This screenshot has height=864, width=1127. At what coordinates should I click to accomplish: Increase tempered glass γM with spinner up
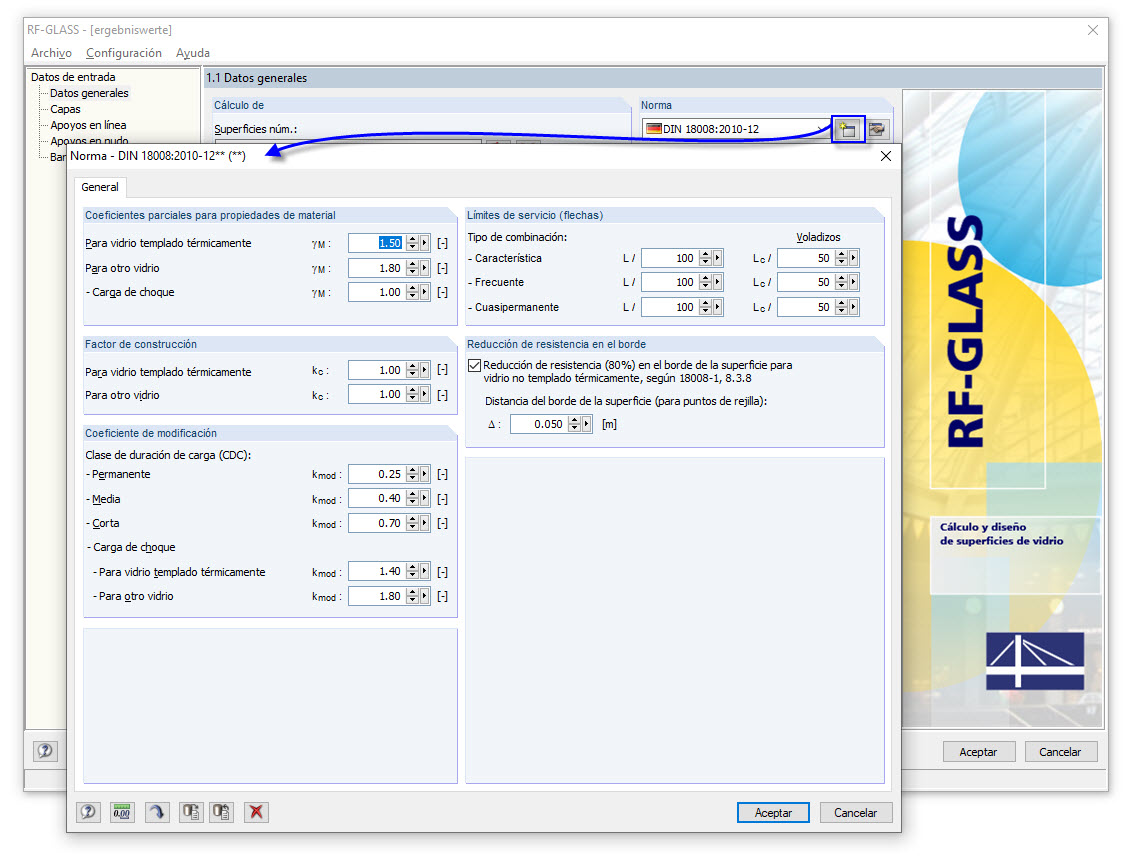coord(413,239)
